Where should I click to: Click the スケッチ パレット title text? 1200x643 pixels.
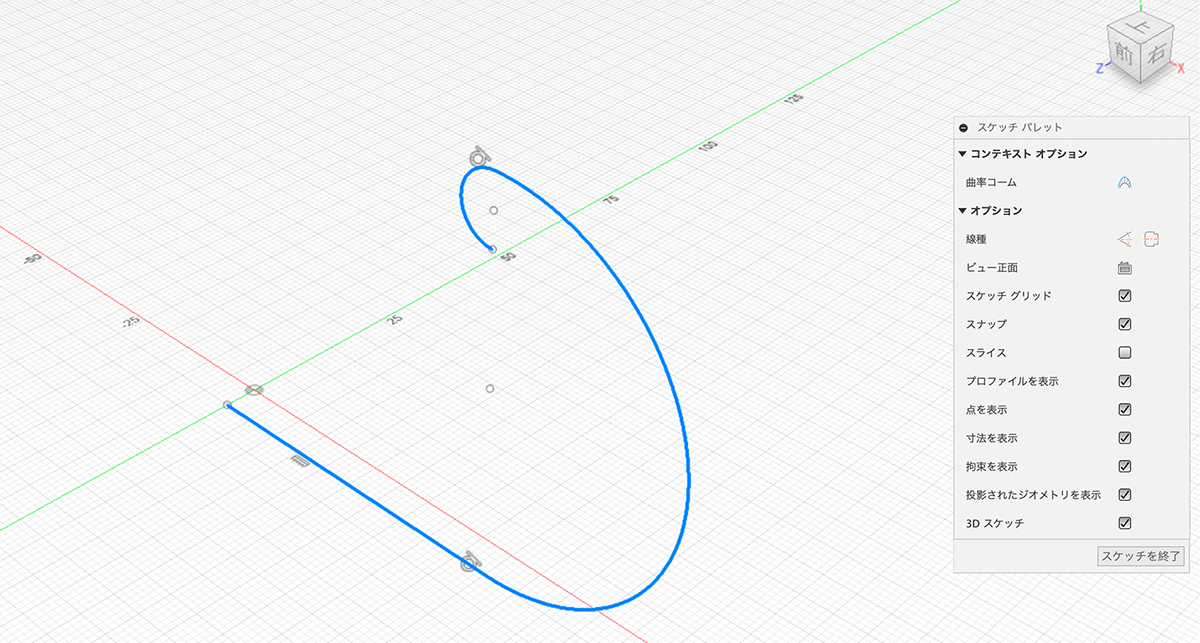click(x=1019, y=128)
